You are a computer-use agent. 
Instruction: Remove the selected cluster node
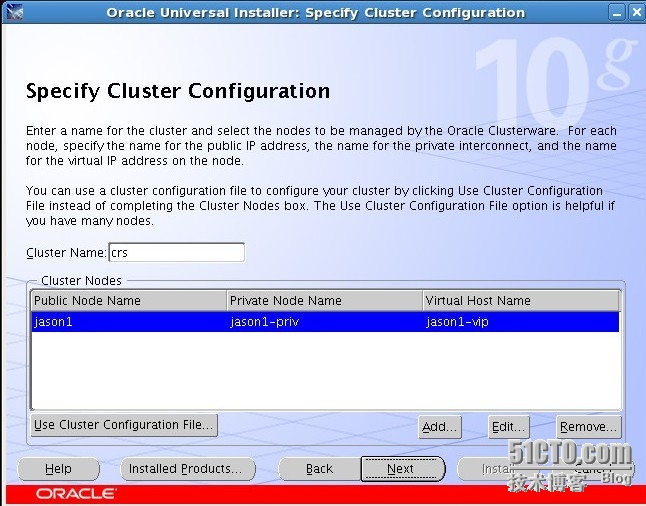pos(588,427)
